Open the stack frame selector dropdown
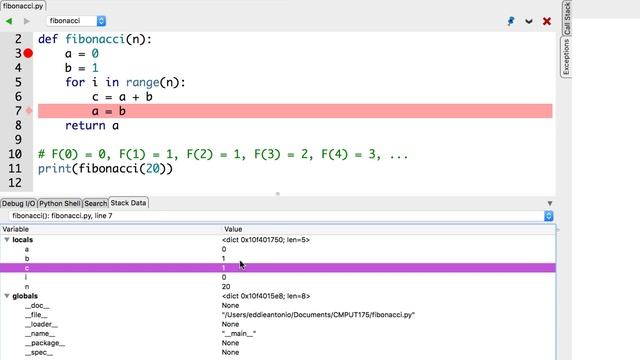This screenshot has height=360, width=640. (549, 216)
